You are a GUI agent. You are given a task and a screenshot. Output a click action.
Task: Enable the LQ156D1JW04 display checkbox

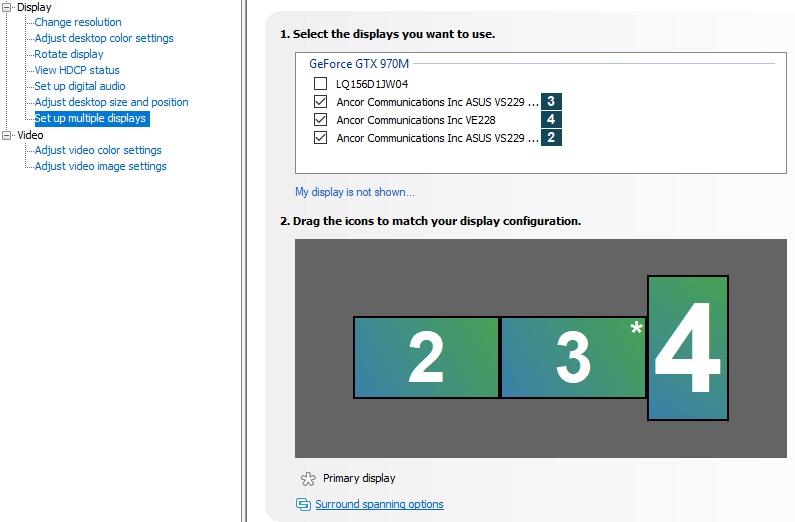click(x=320, y=84)
